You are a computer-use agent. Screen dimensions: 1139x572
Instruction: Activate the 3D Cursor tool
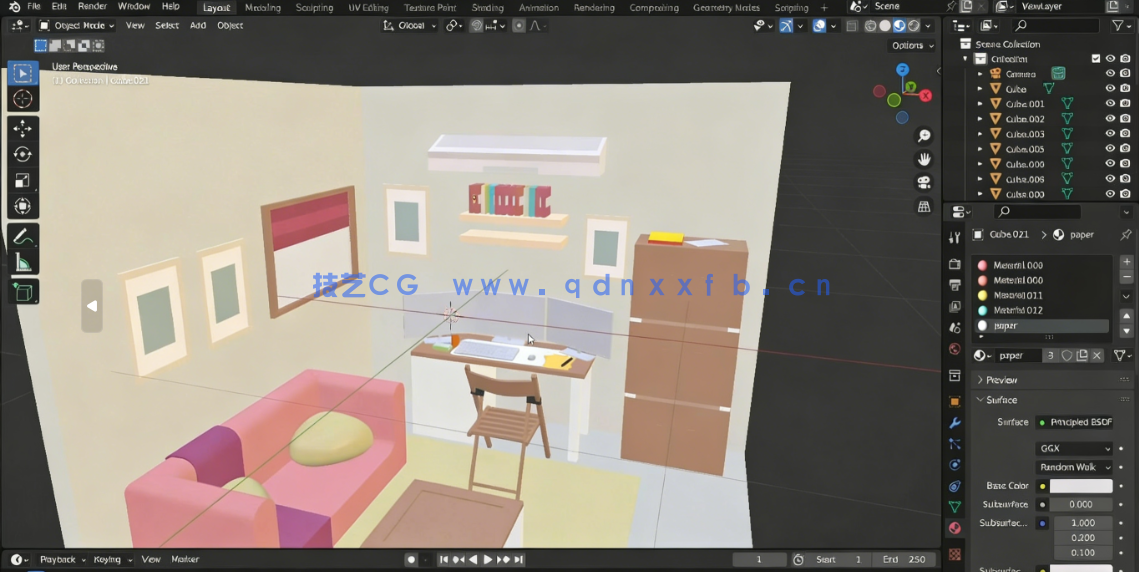23,99
